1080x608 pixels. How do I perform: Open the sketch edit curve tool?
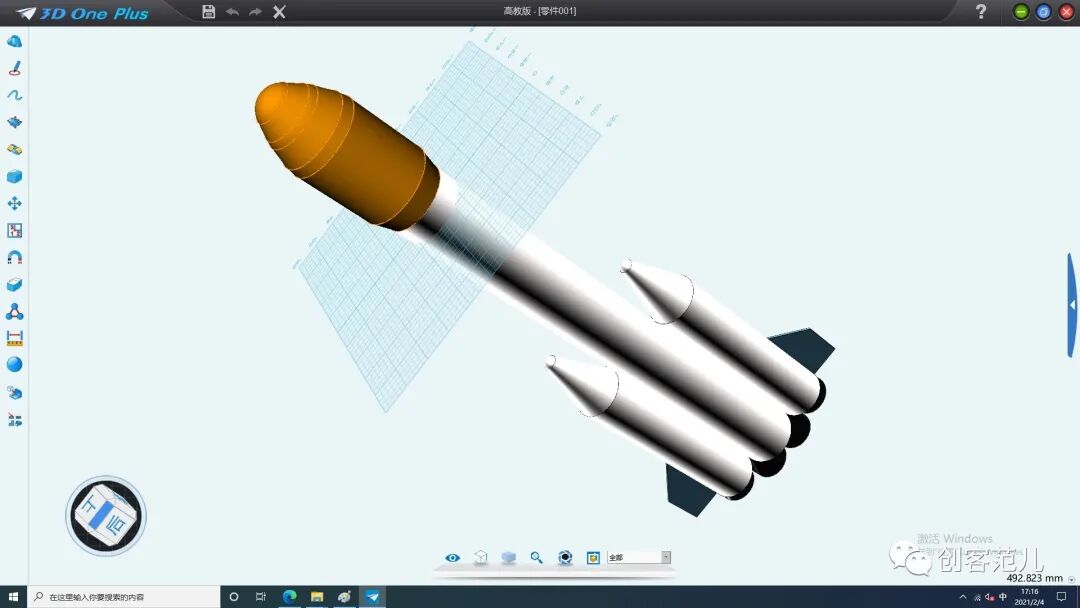coord(14,95)
